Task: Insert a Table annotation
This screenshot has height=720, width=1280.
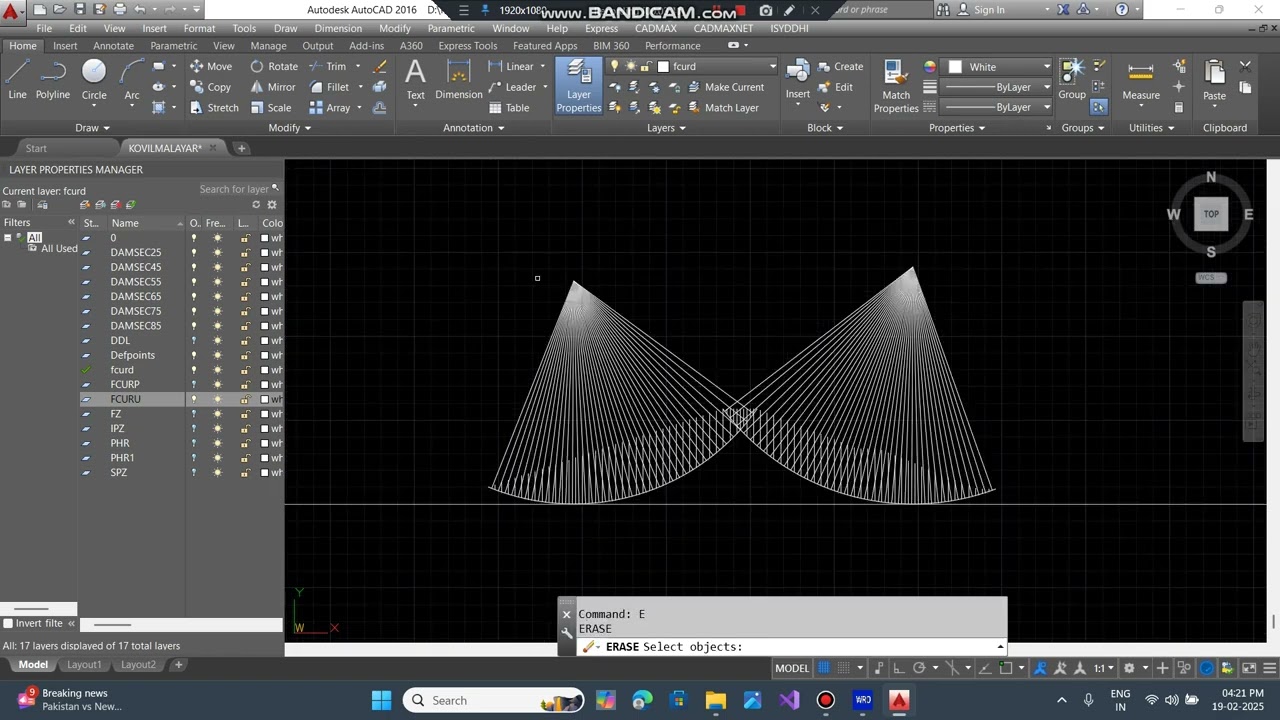Action: tap(509, 108)
